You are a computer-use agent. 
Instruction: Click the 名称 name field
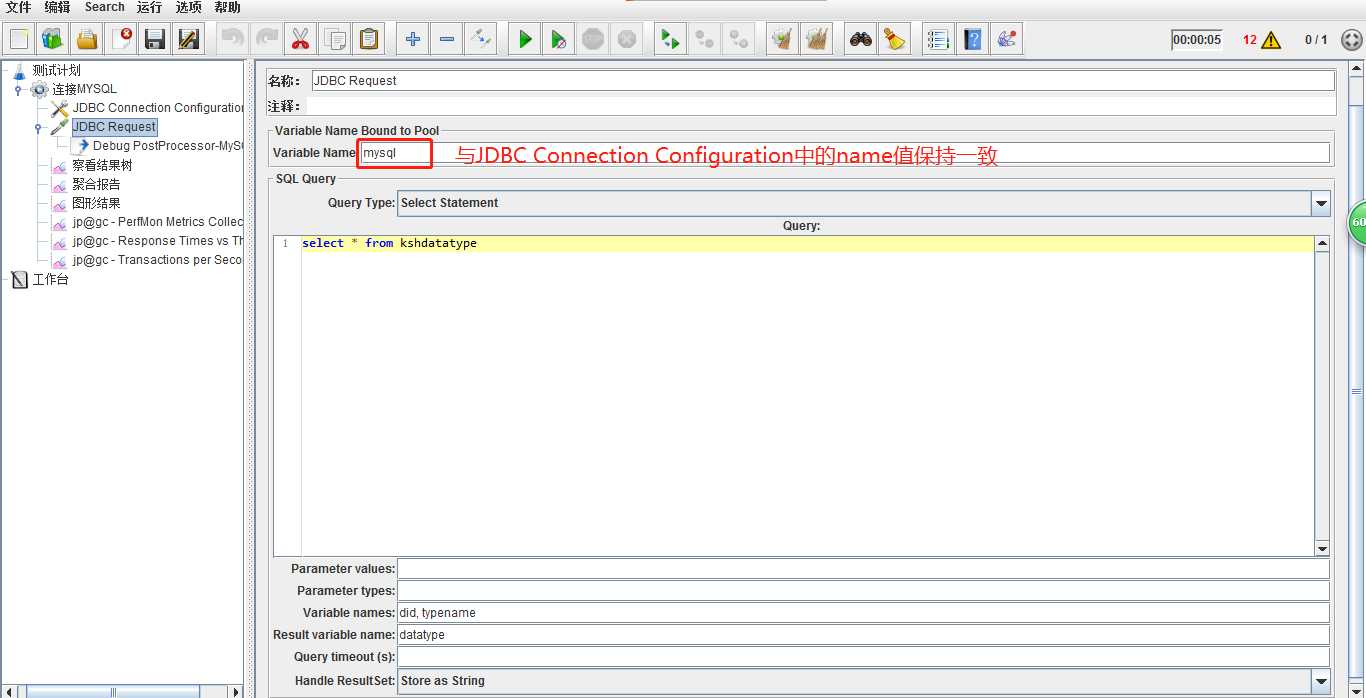tap(822, 81)
